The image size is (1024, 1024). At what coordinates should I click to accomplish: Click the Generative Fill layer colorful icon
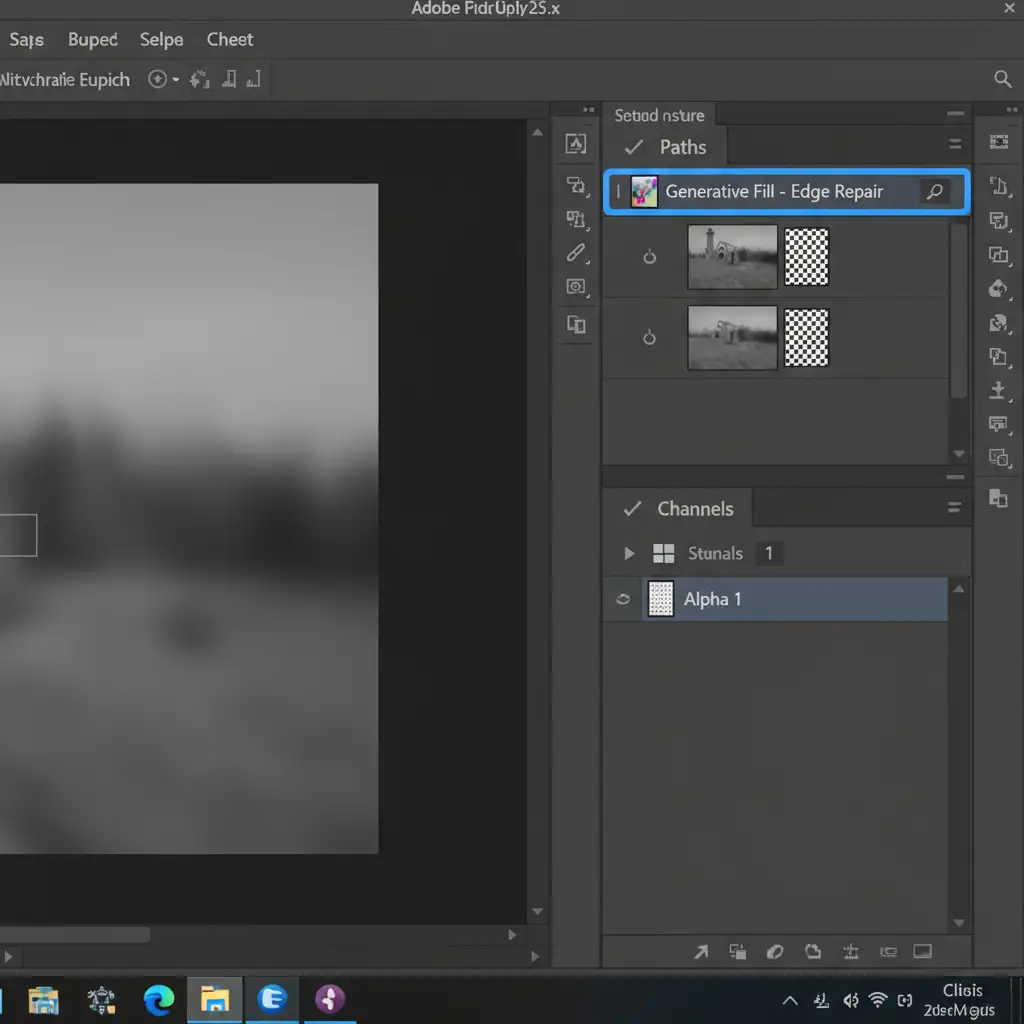point(644,192)
